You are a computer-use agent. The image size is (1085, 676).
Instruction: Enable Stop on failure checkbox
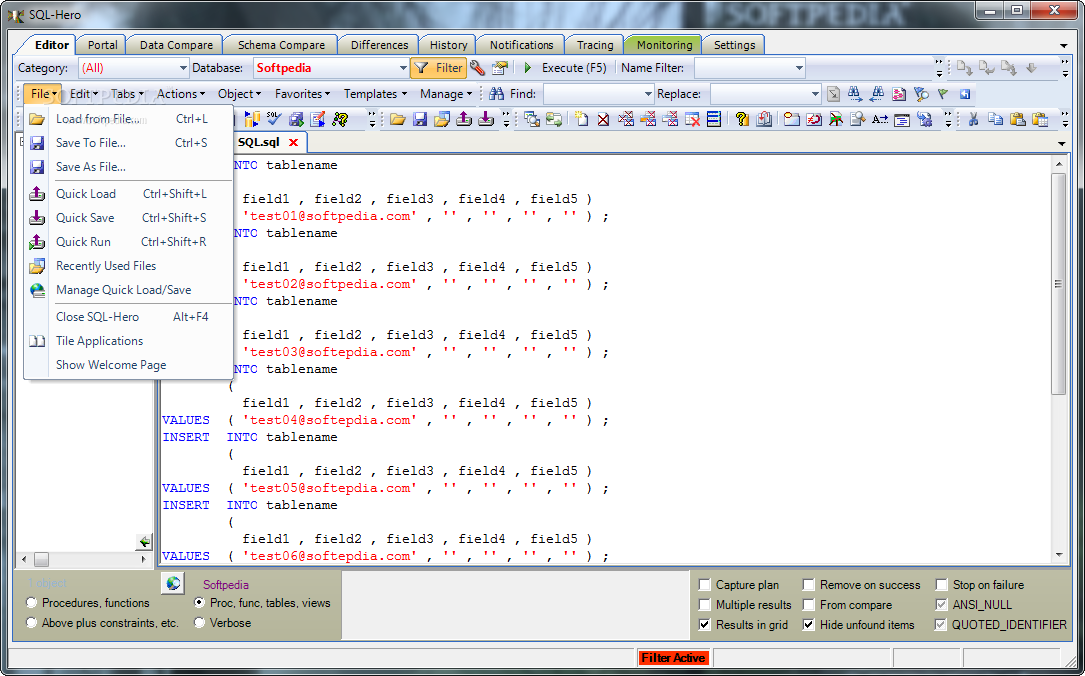click(x=941, y=585)
